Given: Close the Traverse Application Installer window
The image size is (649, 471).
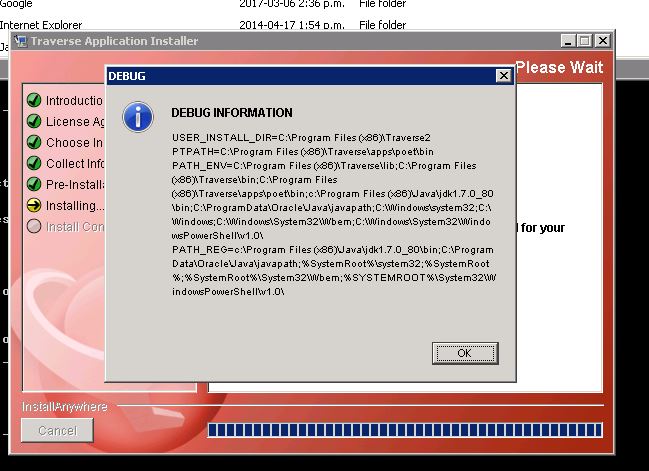Looking at the screenshot, I should (602, 41).
